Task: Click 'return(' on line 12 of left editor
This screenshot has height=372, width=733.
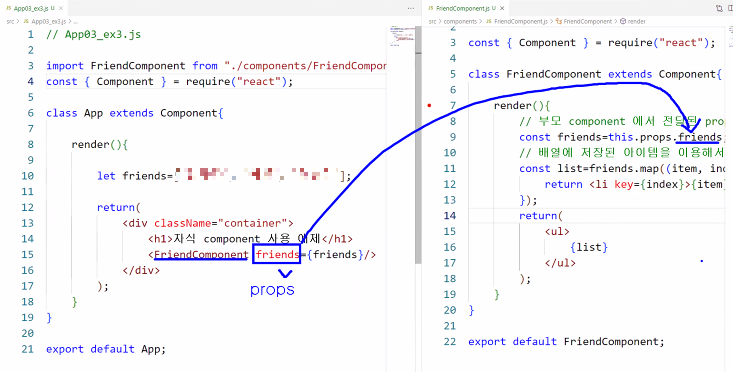Action: [119, 207]
